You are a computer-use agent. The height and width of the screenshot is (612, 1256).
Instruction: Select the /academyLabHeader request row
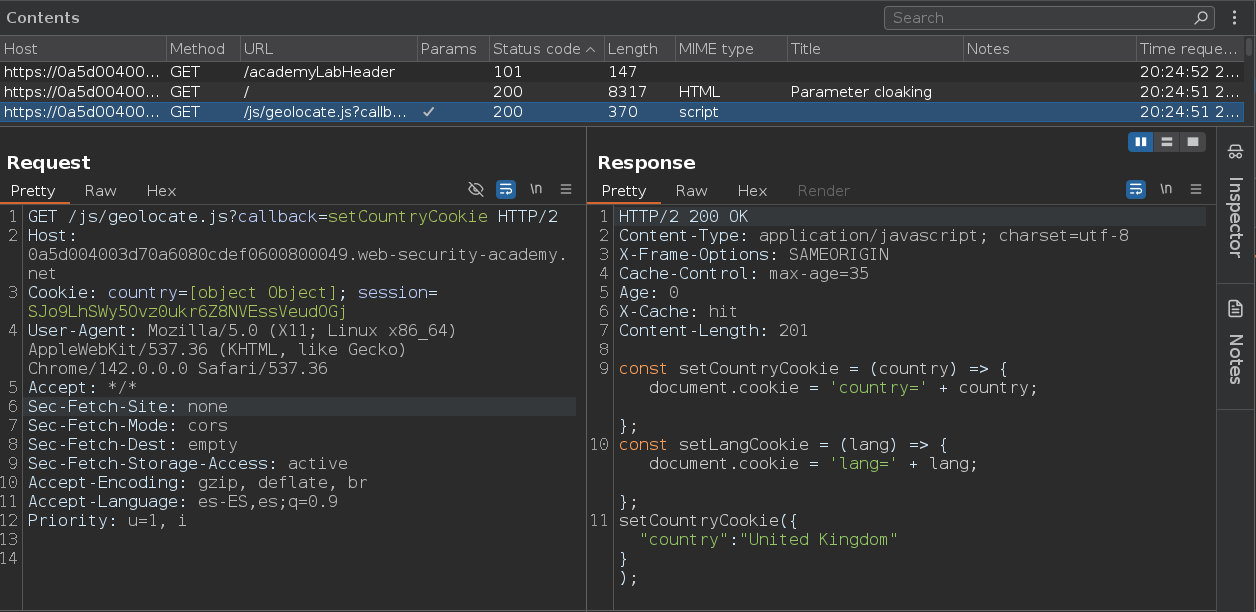(318, 72)
